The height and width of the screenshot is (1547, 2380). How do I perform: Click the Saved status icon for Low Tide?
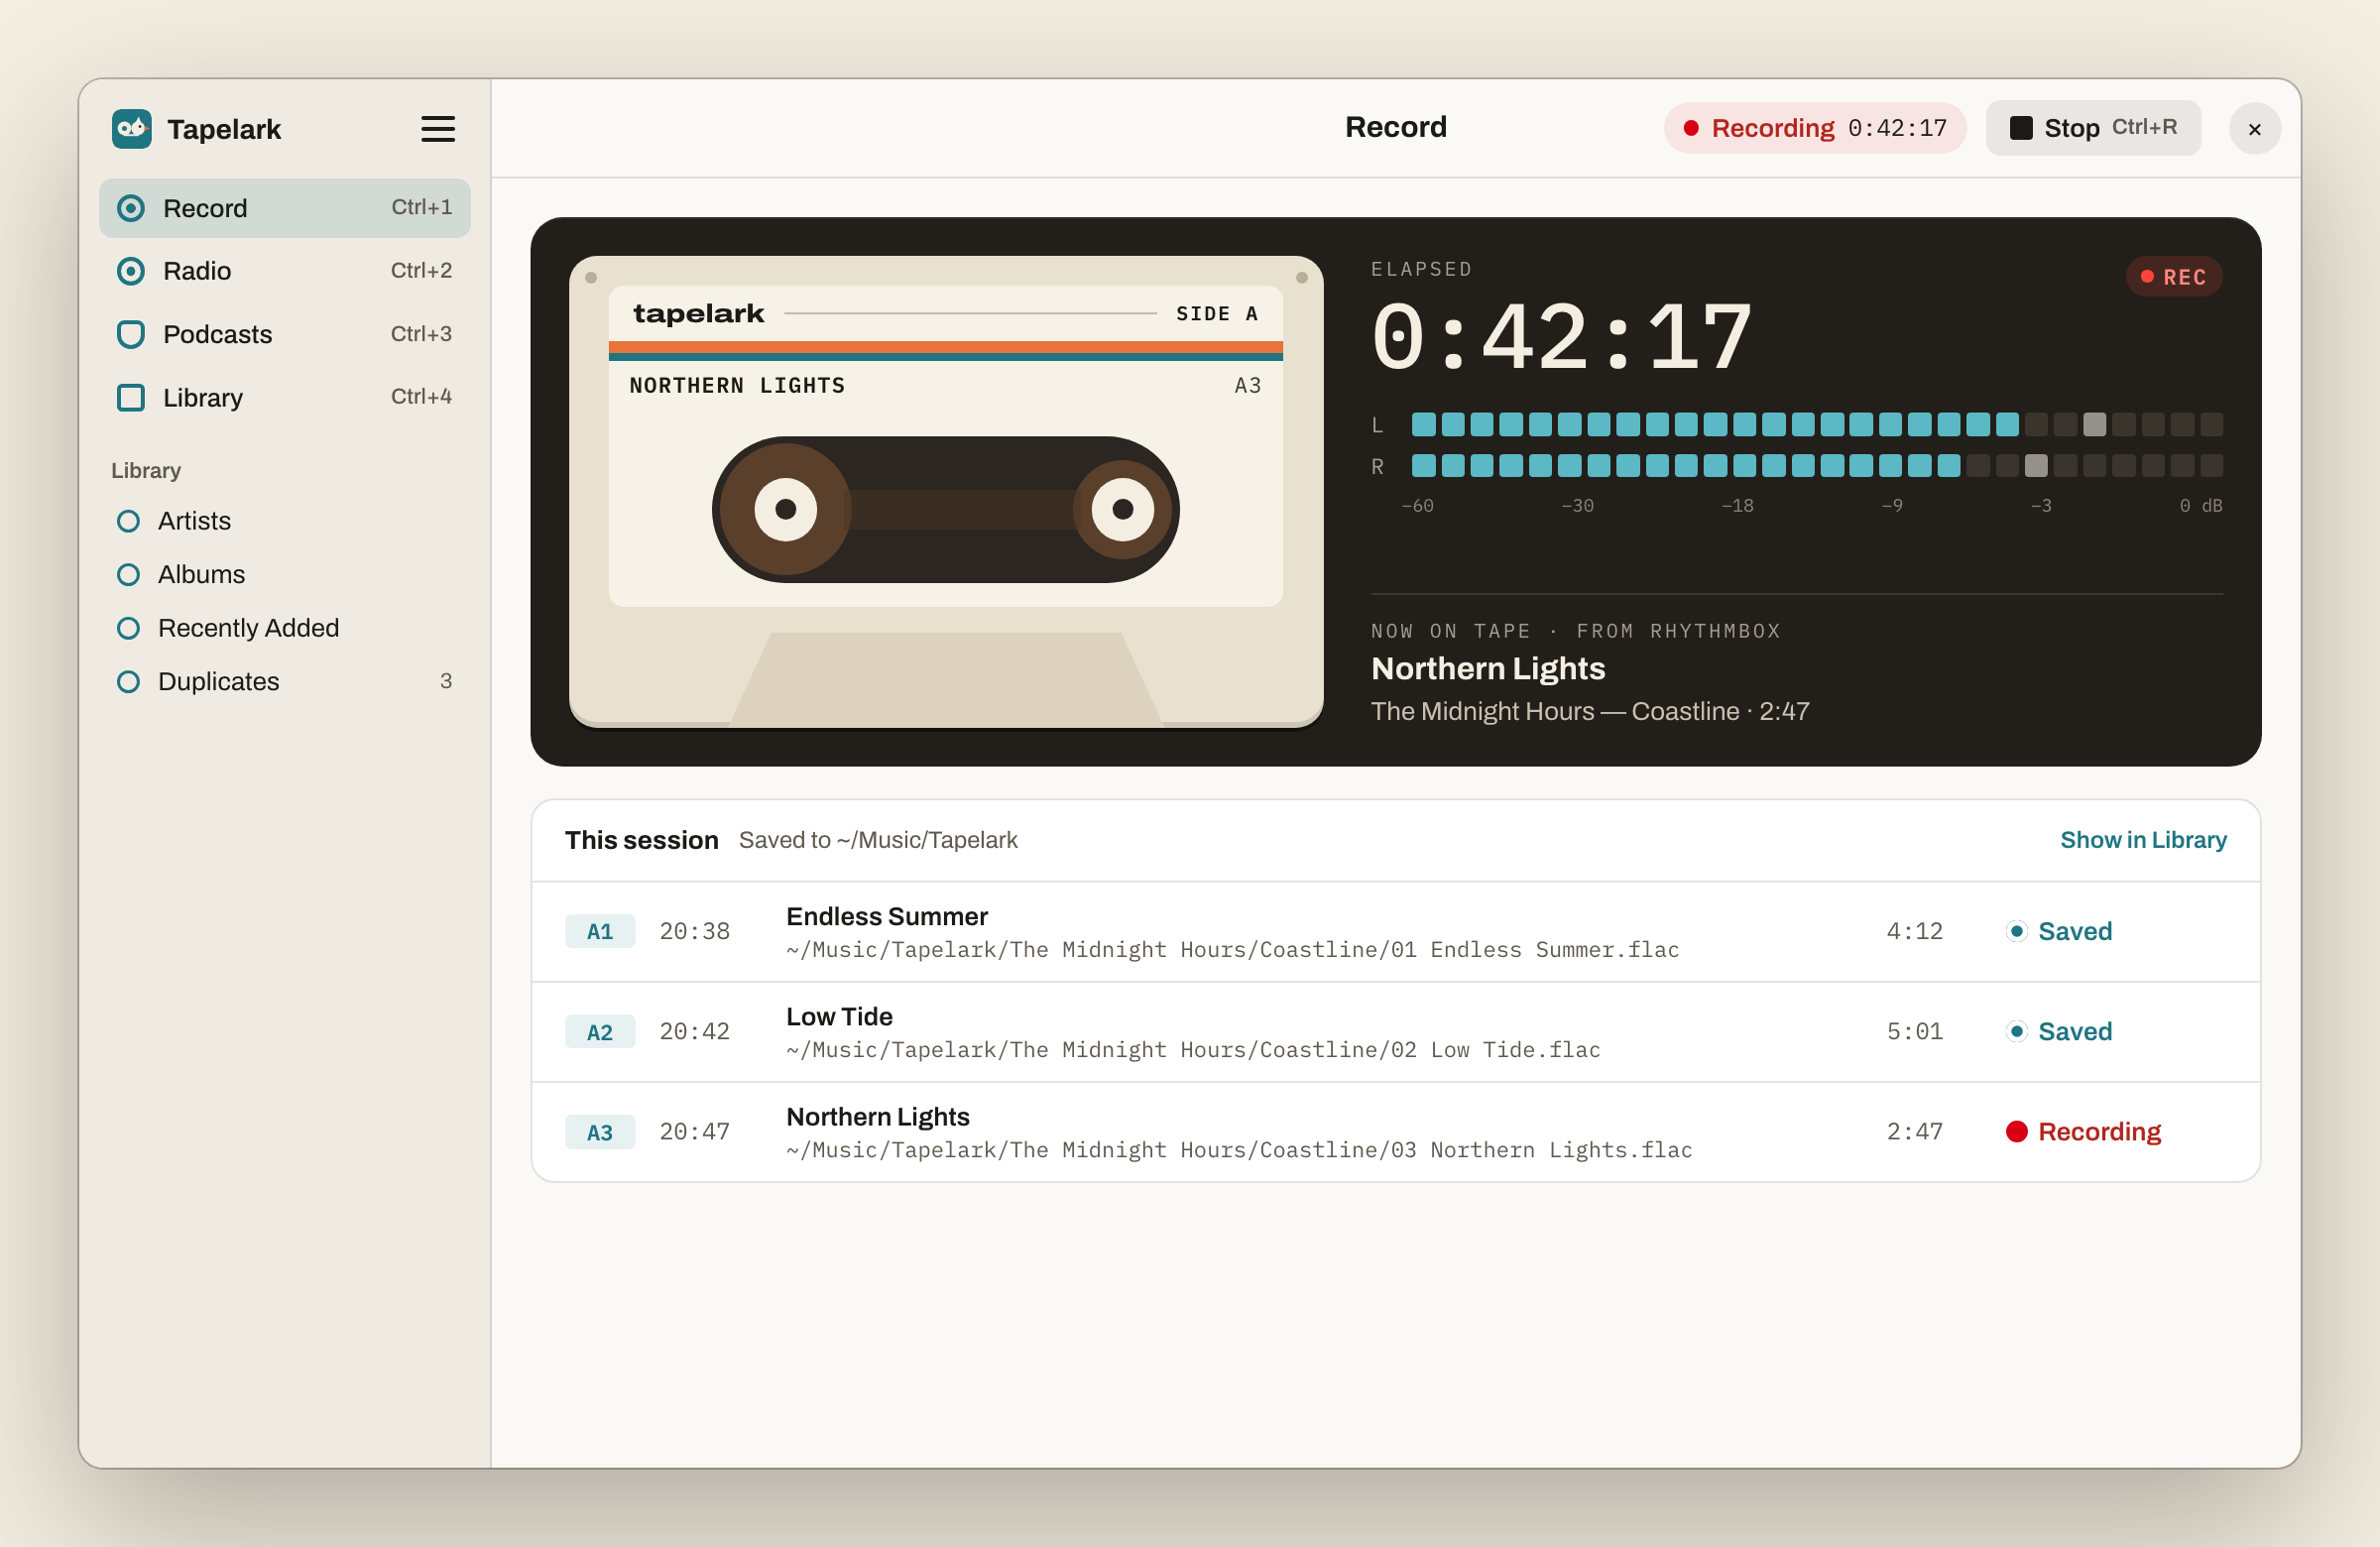[x=2016, y=1031]
